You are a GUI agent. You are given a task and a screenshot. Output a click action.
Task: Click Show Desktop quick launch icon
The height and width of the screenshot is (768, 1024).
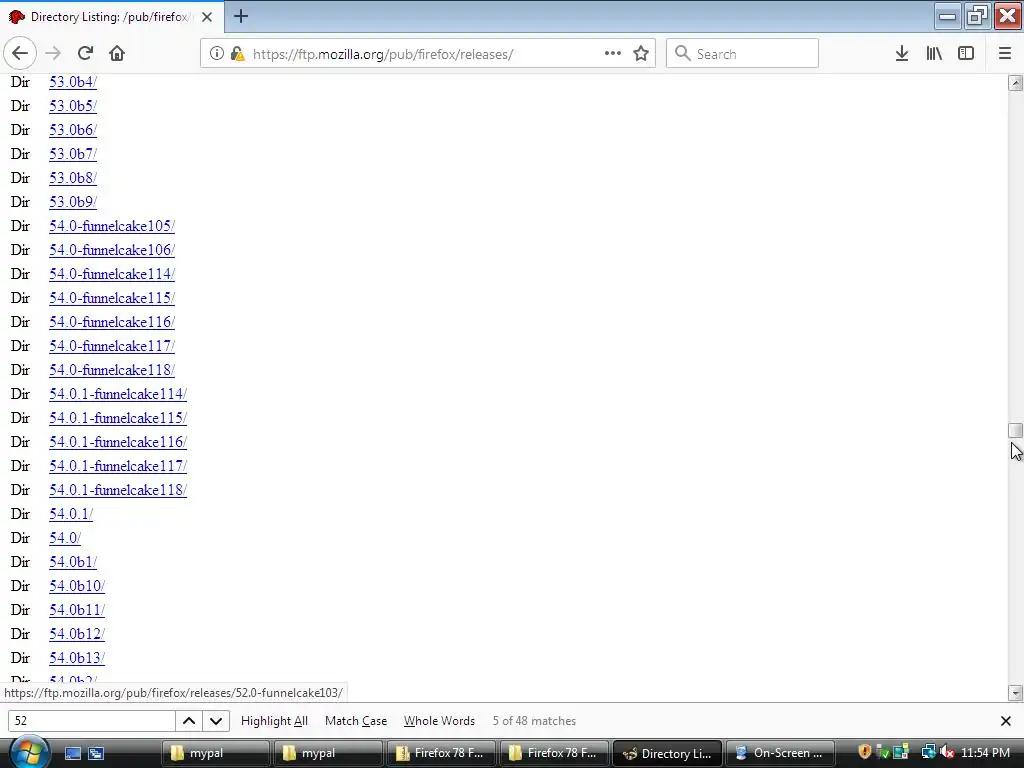72,753
